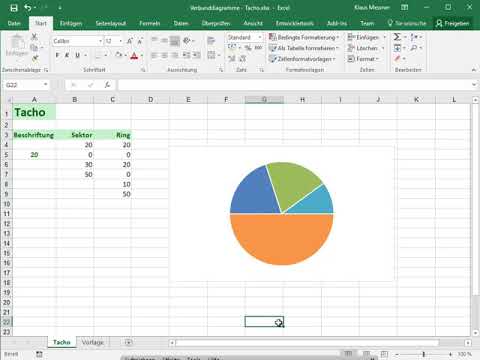
Task: Open the Standard number format dropdown
Action: click(260, 37)
